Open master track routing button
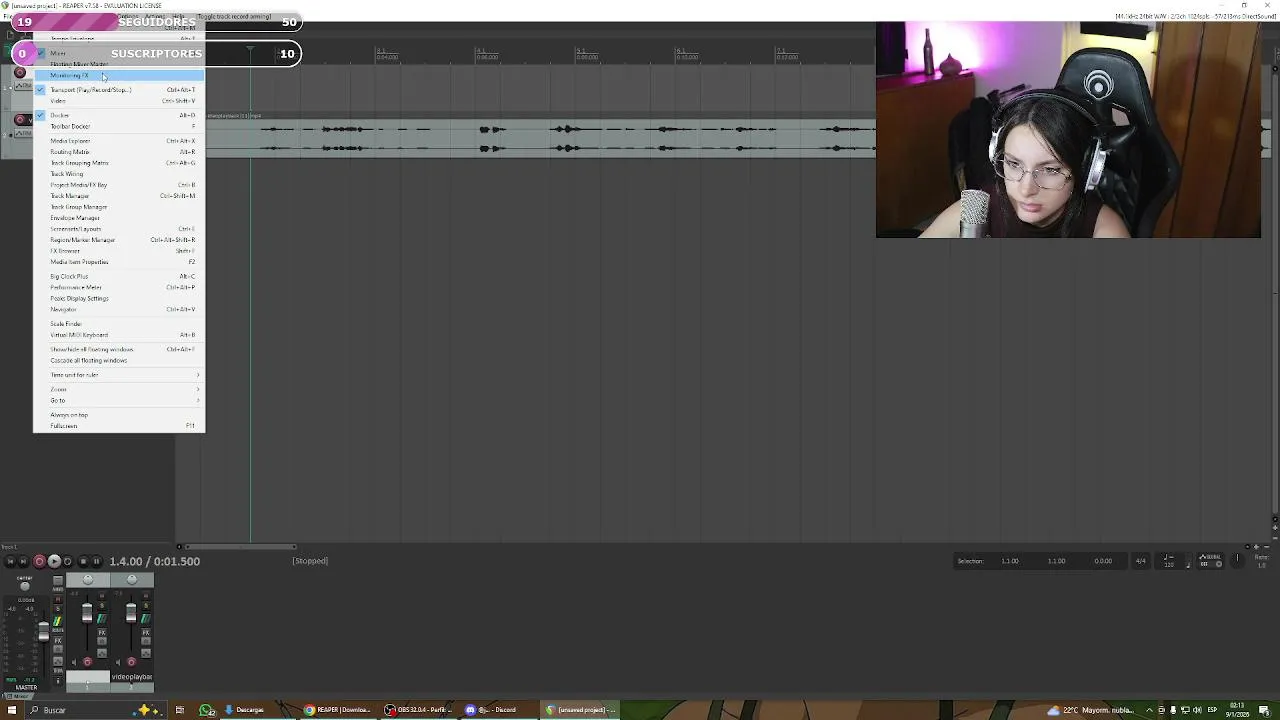Screen dimensions: 1280x720 pos(58,623)
